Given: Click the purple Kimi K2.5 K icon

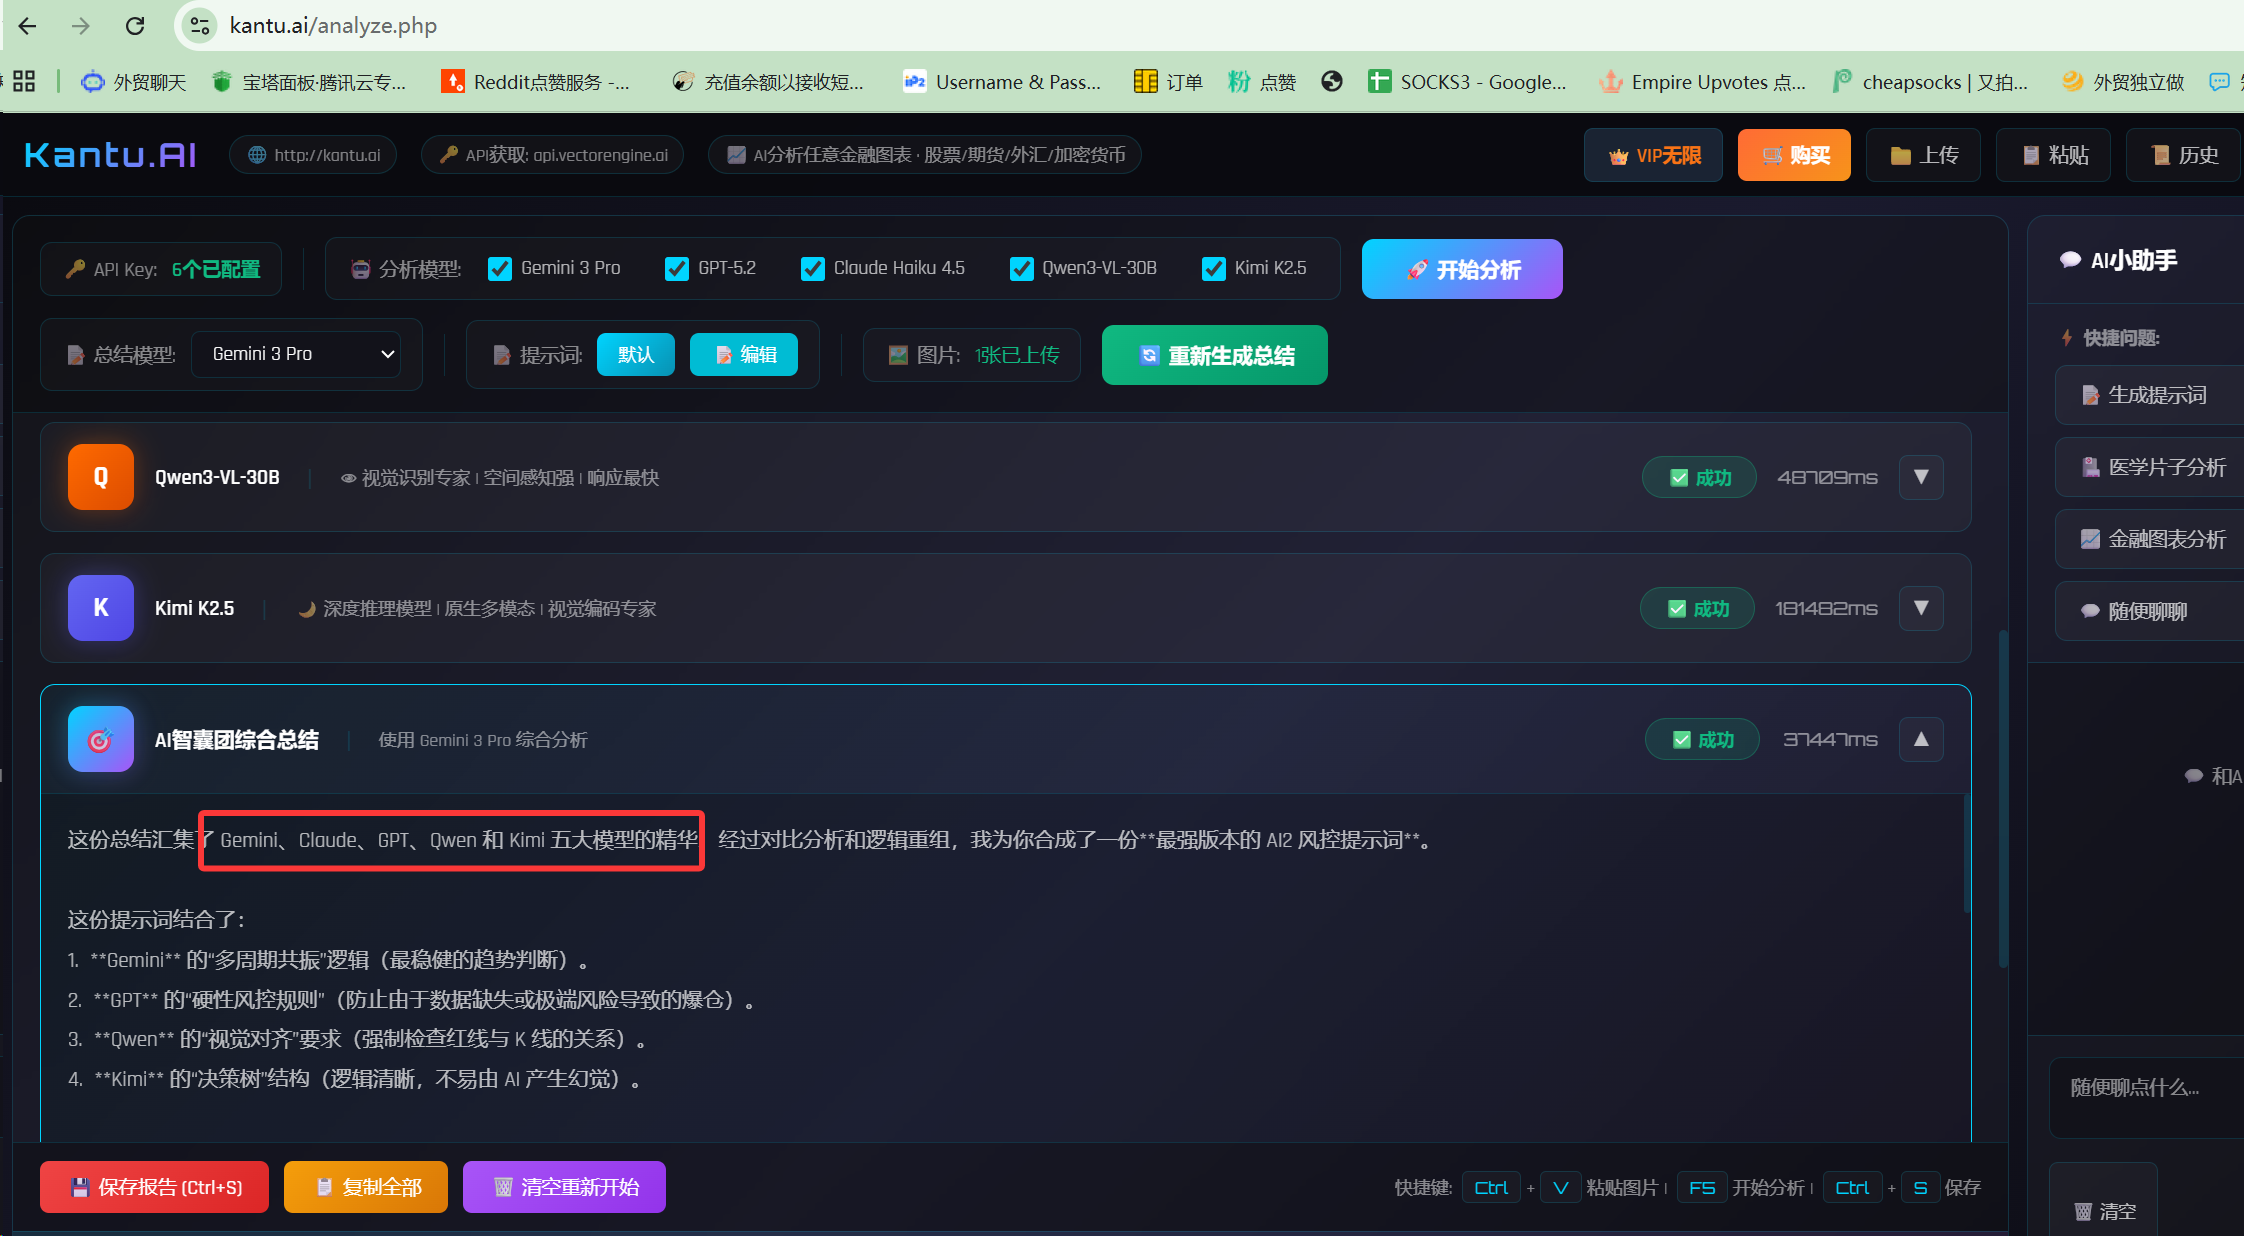Looking at the screenshot, I should [x=101, y=608].
